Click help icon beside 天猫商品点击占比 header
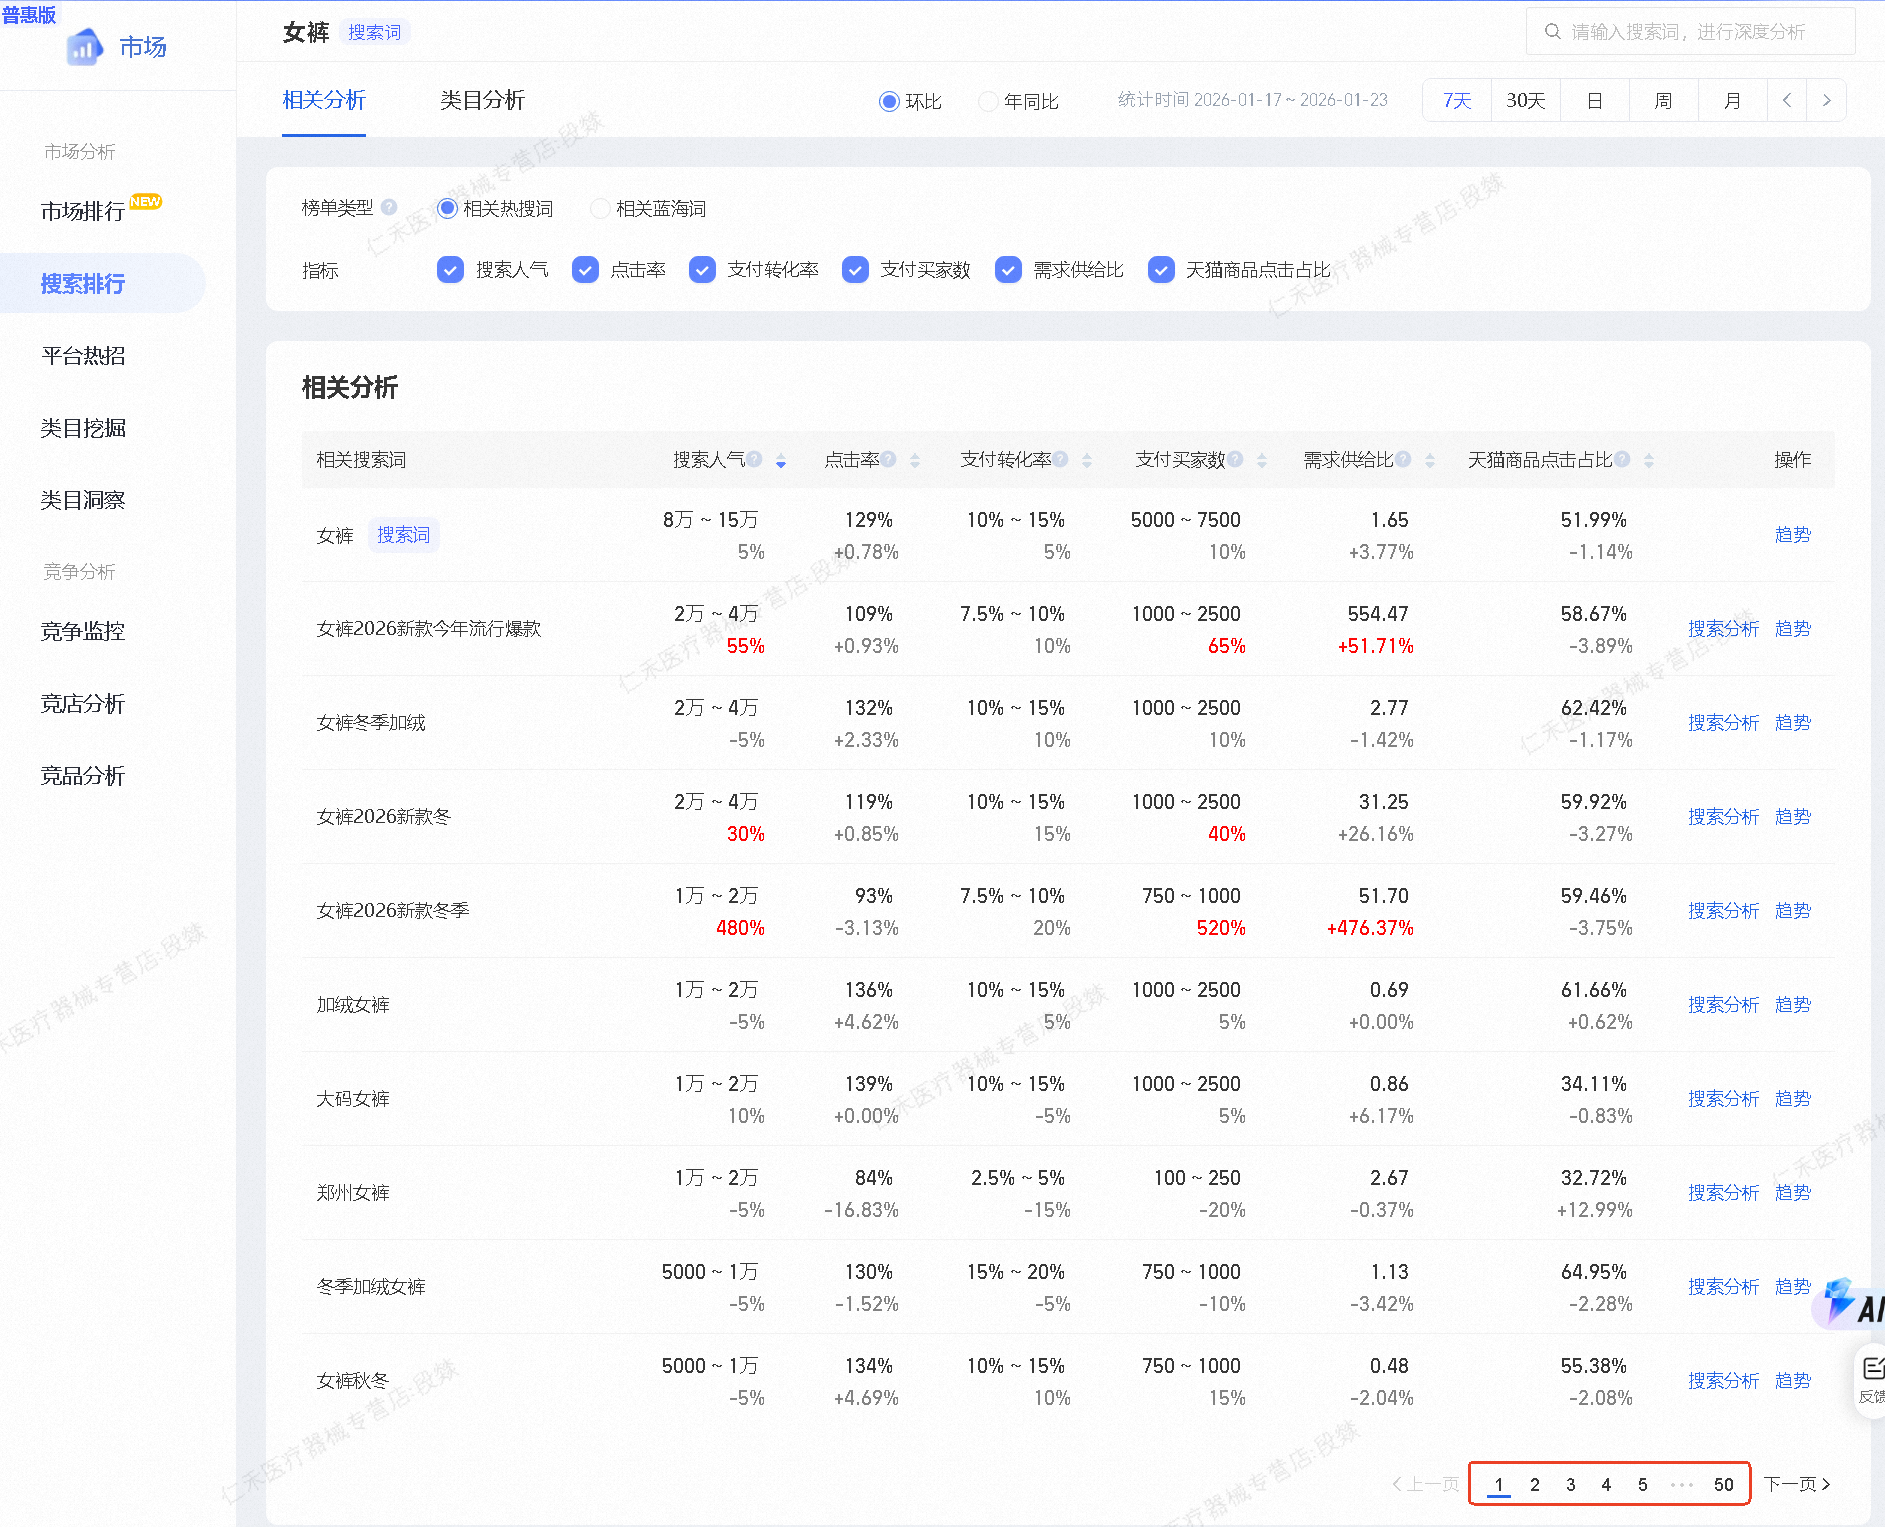The width and height of the screenshot is (1885, 1527). (1622, 459)
